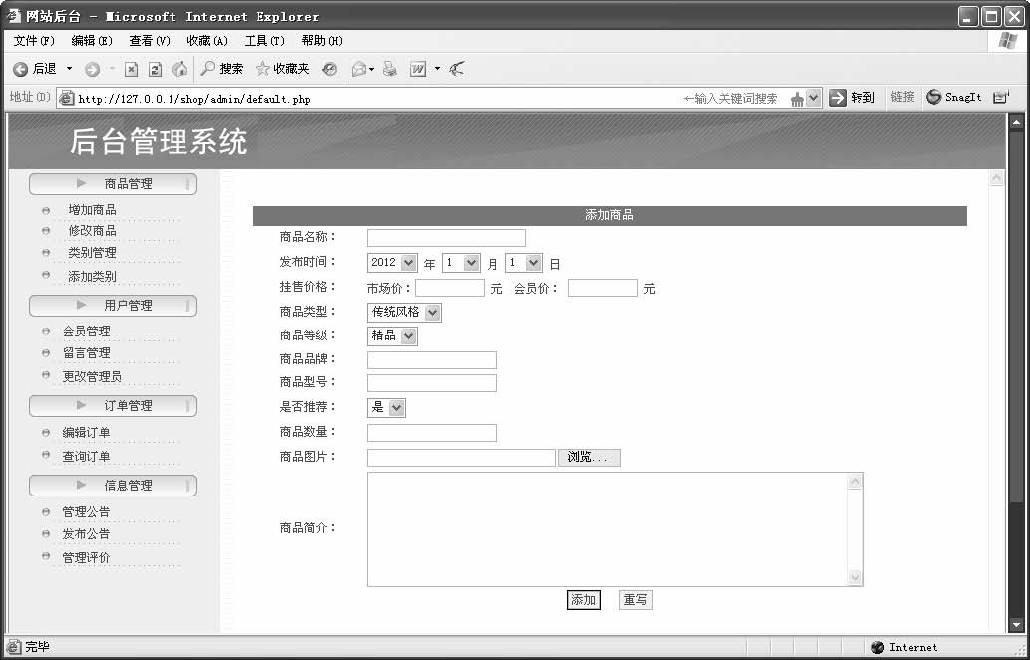Launch the Messenger bird icon

click(x=457, y=69)
